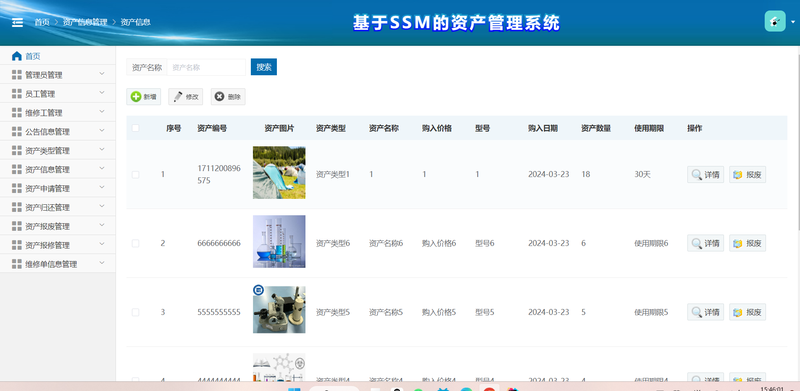Click the grid icon beside 员工管理

click(x=17, y=94)
